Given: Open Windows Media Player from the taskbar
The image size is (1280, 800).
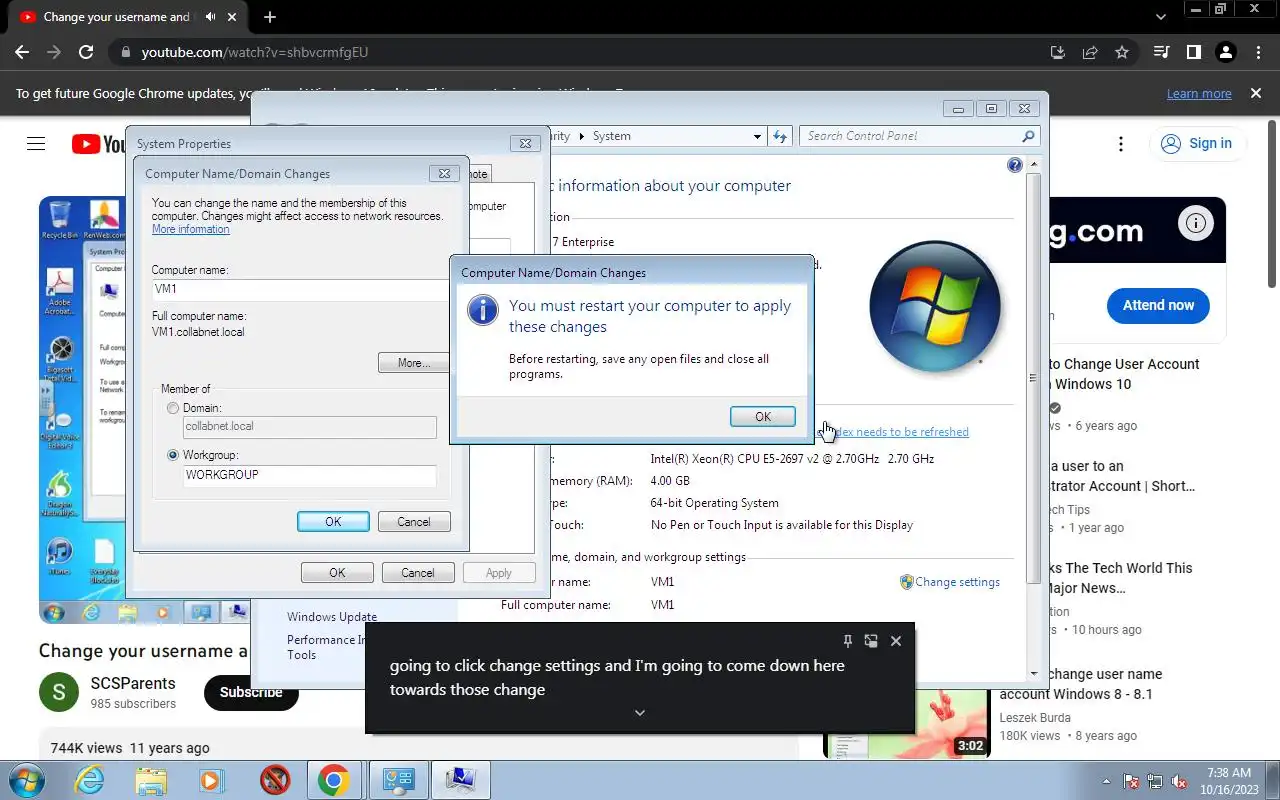Looking at the screenshot, I should (212, 780).
